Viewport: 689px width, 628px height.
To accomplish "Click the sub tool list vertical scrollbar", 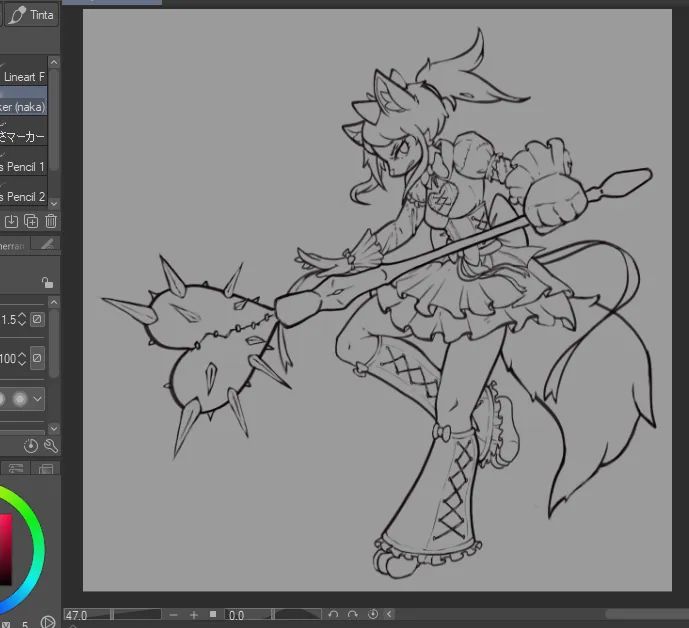I will [x=54, y=119].
